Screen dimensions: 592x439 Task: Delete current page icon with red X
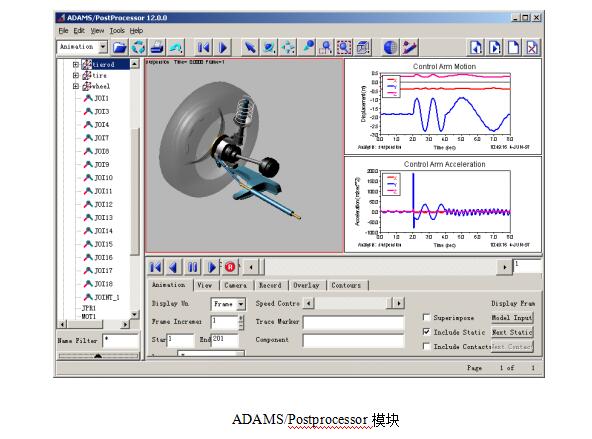[x=532, y=48]
